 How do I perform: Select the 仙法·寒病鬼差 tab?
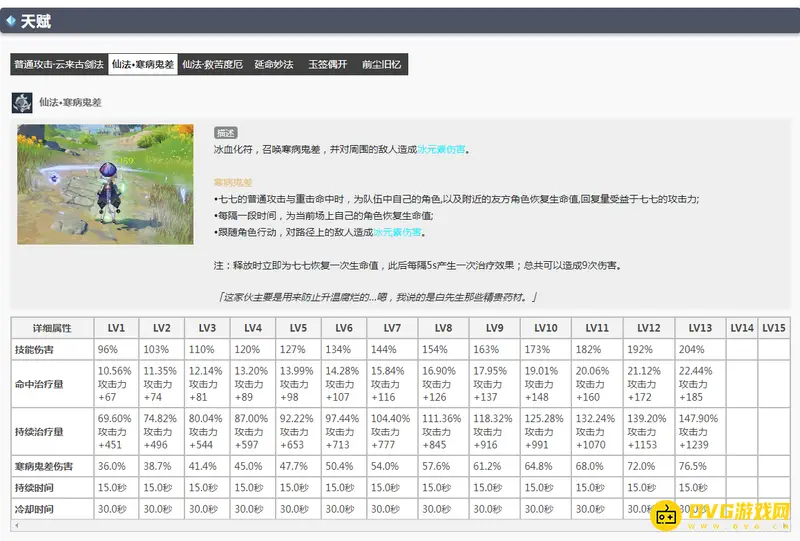tap(142, 64)
